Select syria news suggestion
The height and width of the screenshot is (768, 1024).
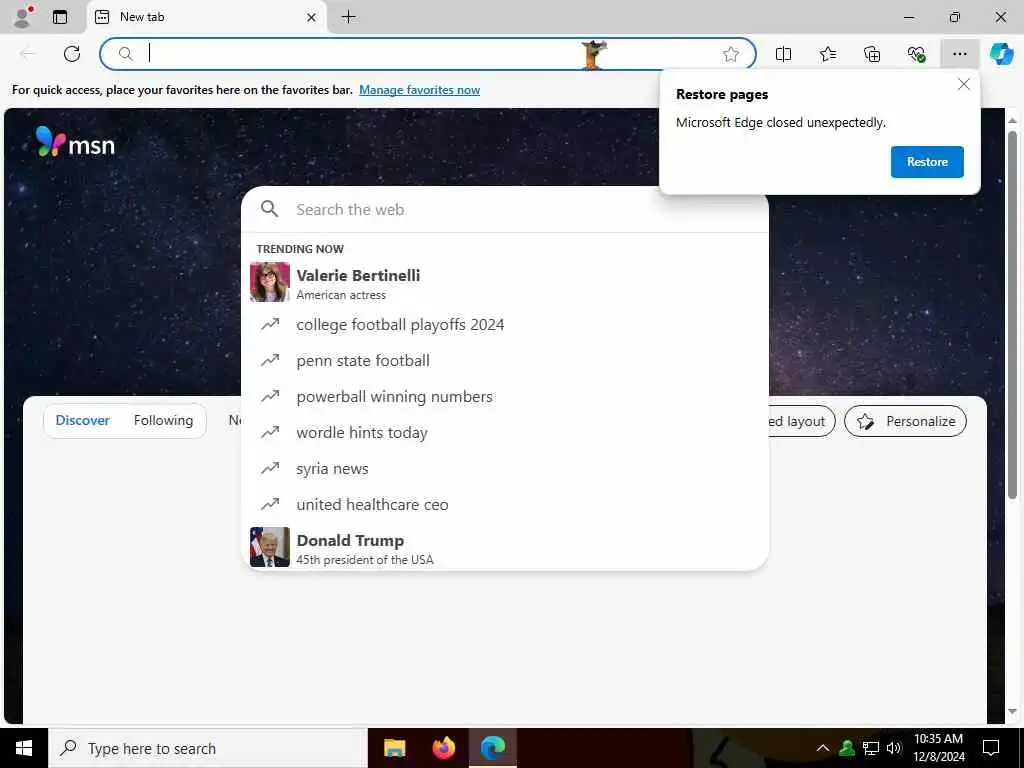(504, 468)
